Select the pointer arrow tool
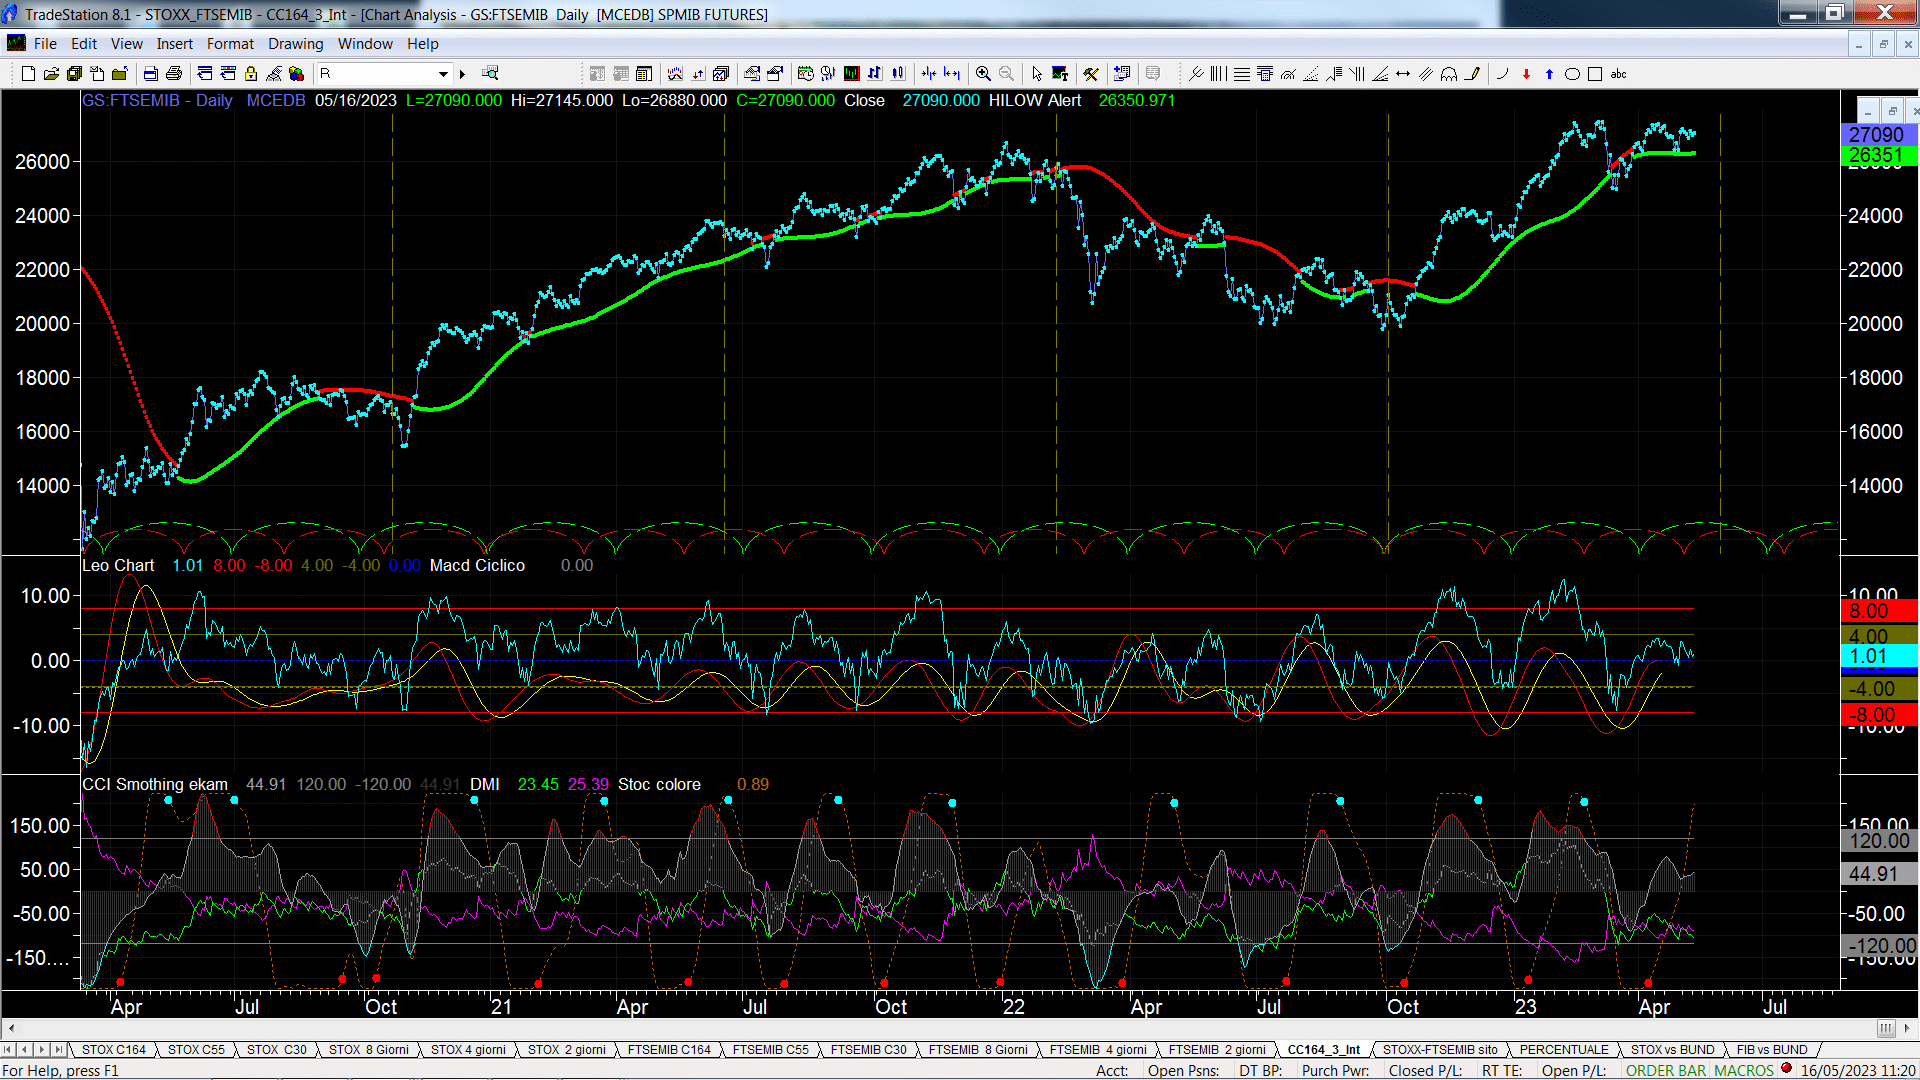Image resolution: width=1920 pixels, height=1080 pixels. 1036,74
